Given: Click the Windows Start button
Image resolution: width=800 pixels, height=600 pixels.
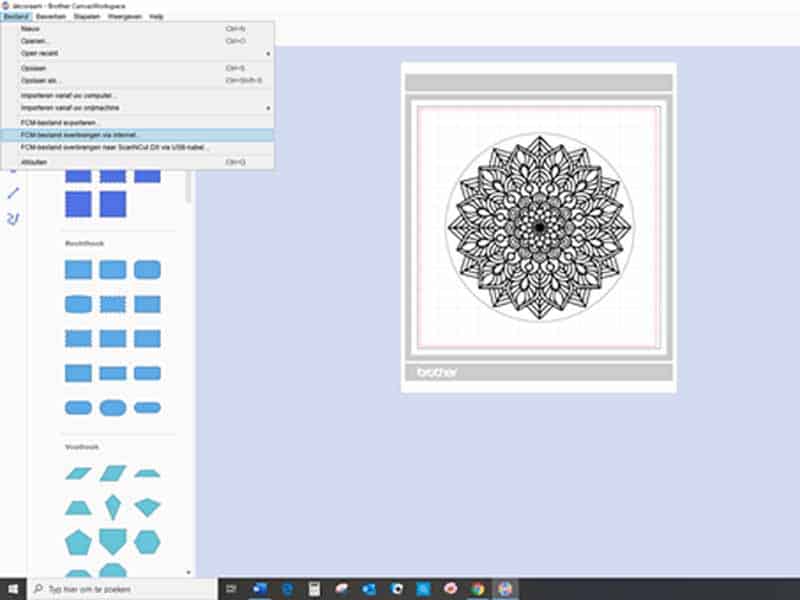Looking at the screenshot, I should (x=13, y=589).
